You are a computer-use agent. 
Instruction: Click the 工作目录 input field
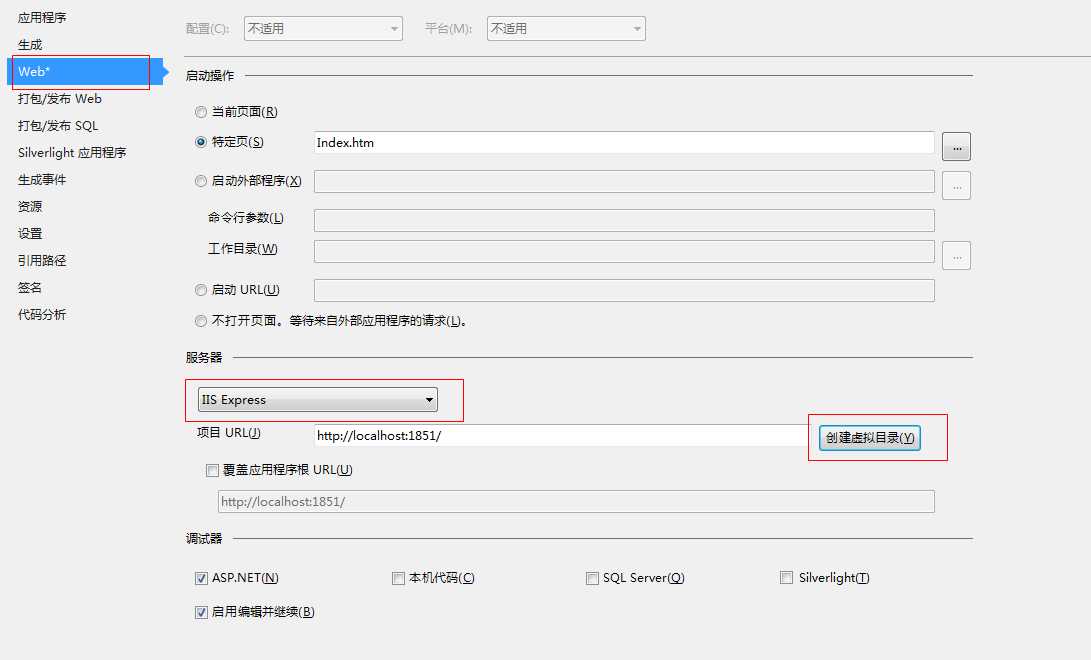624,251
